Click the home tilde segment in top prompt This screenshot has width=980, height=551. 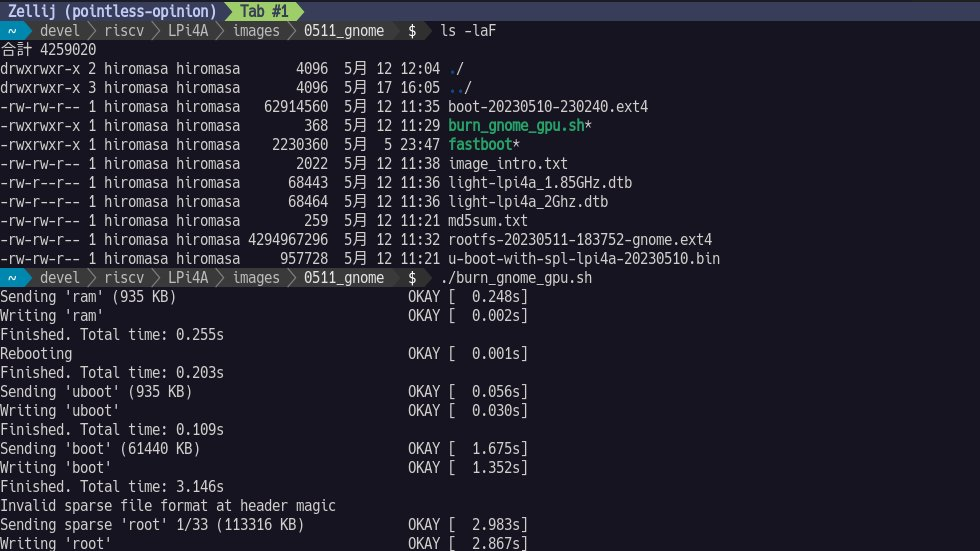pos(12,31)
